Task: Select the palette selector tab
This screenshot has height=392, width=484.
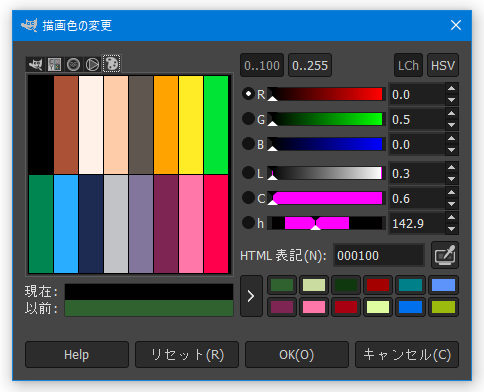Action: pyautogui.click(x=112, y=64)
